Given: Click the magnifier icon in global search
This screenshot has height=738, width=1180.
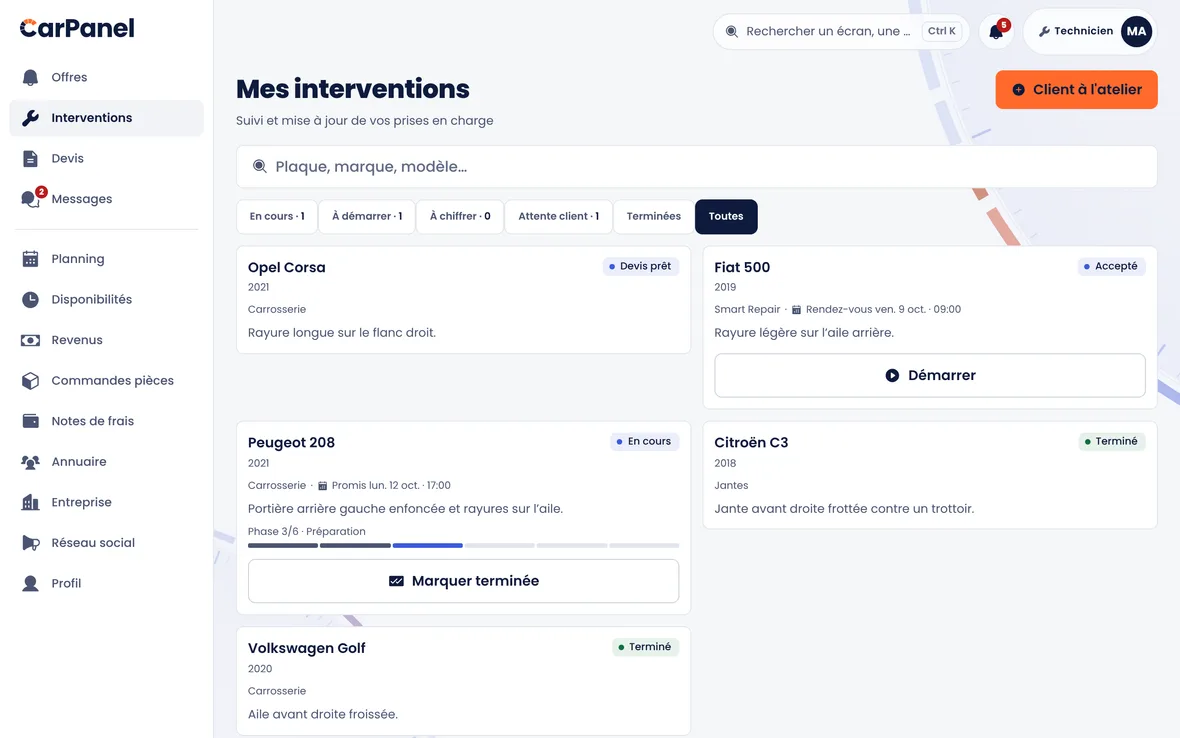Looking at the screenshot, I should (x=731, y=32).
